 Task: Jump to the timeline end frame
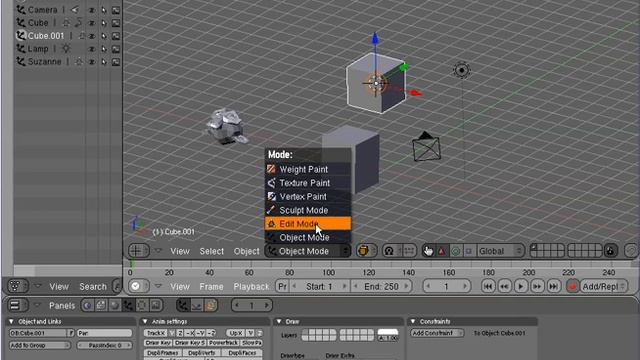coord(553,287)
